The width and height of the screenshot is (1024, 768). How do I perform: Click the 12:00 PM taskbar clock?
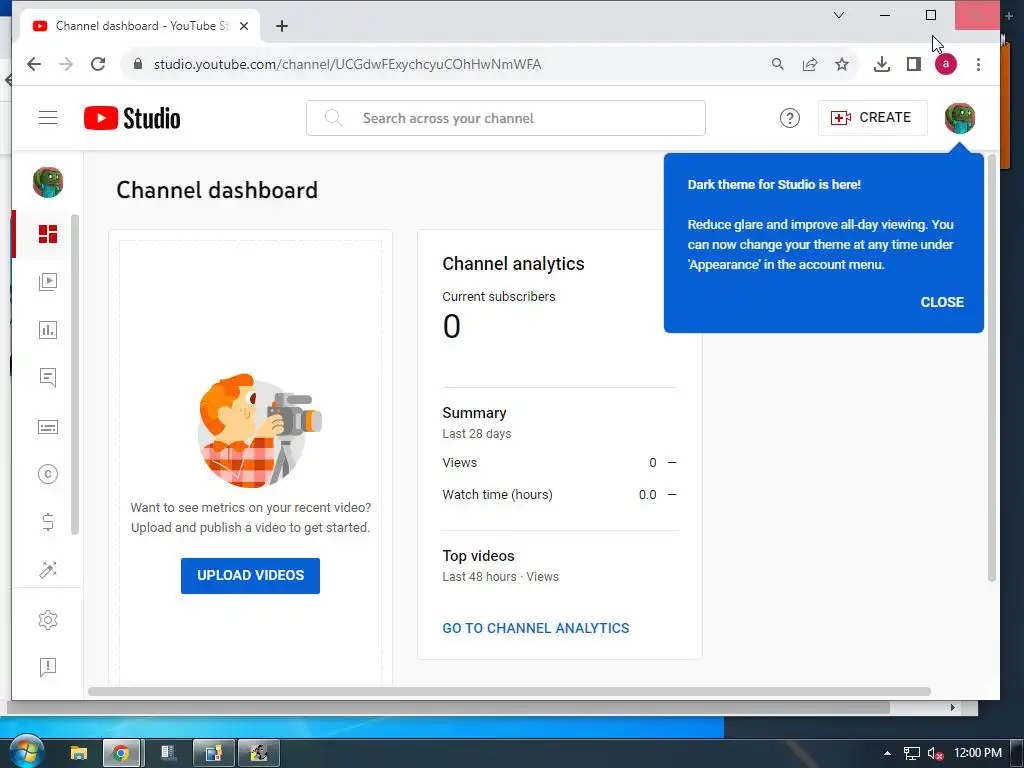click(978, 753)
